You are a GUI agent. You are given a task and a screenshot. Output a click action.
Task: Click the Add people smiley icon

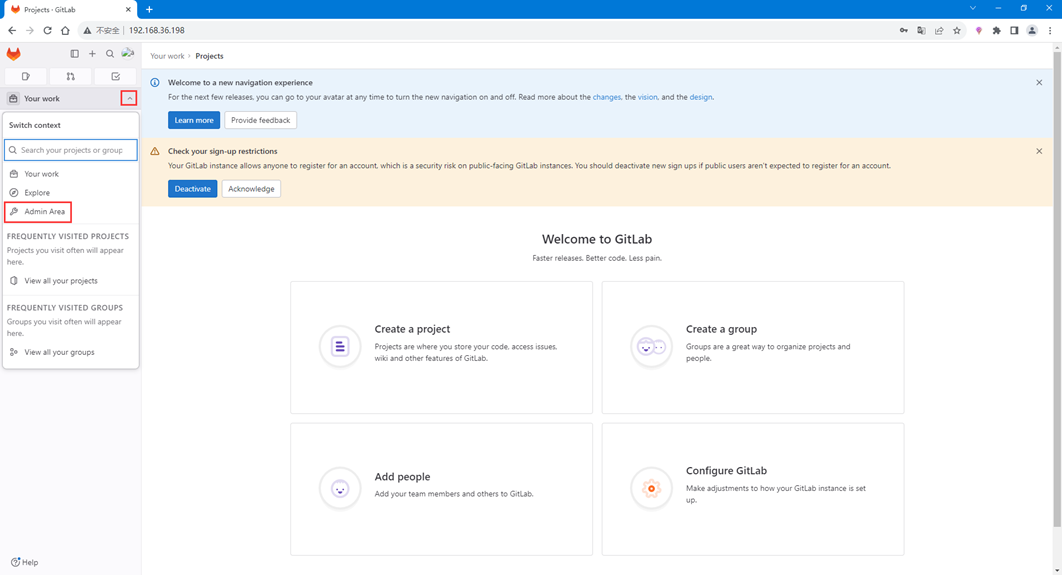pyautogui.click(x=340, y=488)
